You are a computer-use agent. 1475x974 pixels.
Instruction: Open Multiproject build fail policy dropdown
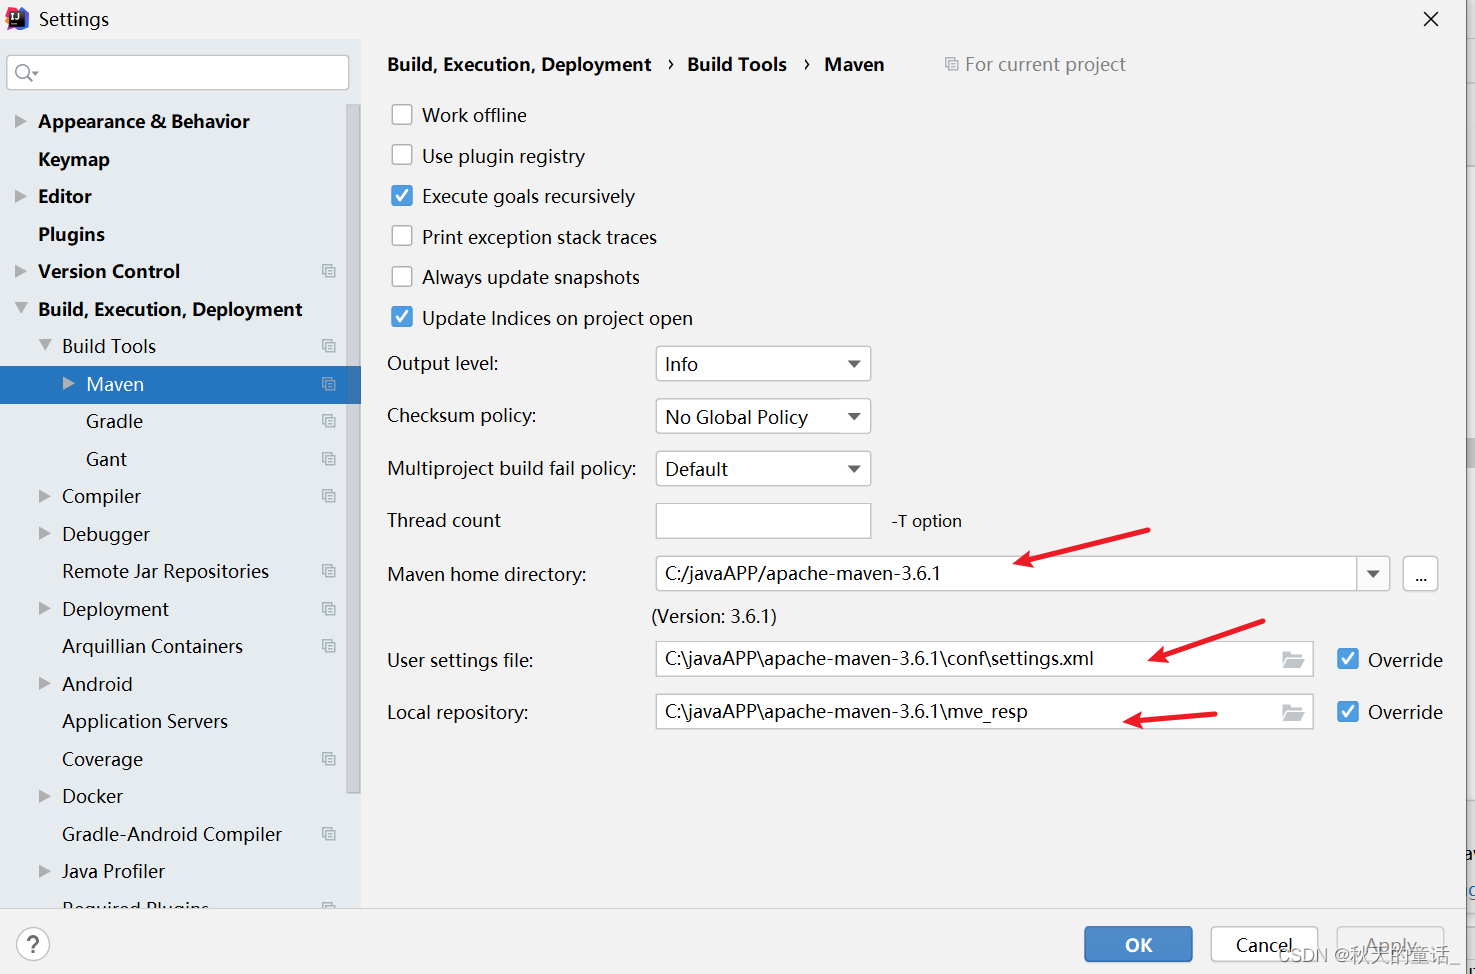tap(763, 469)
